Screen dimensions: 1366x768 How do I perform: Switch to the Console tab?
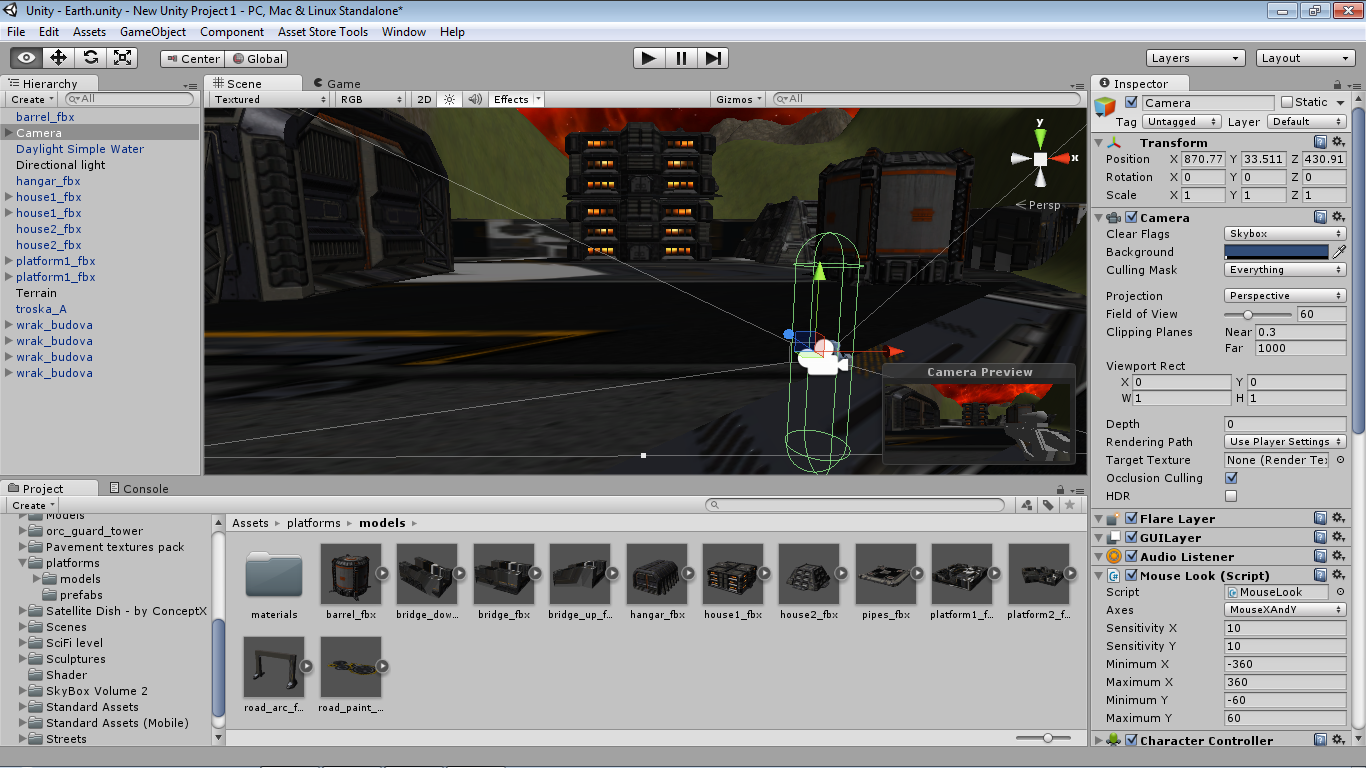(138, 489)
